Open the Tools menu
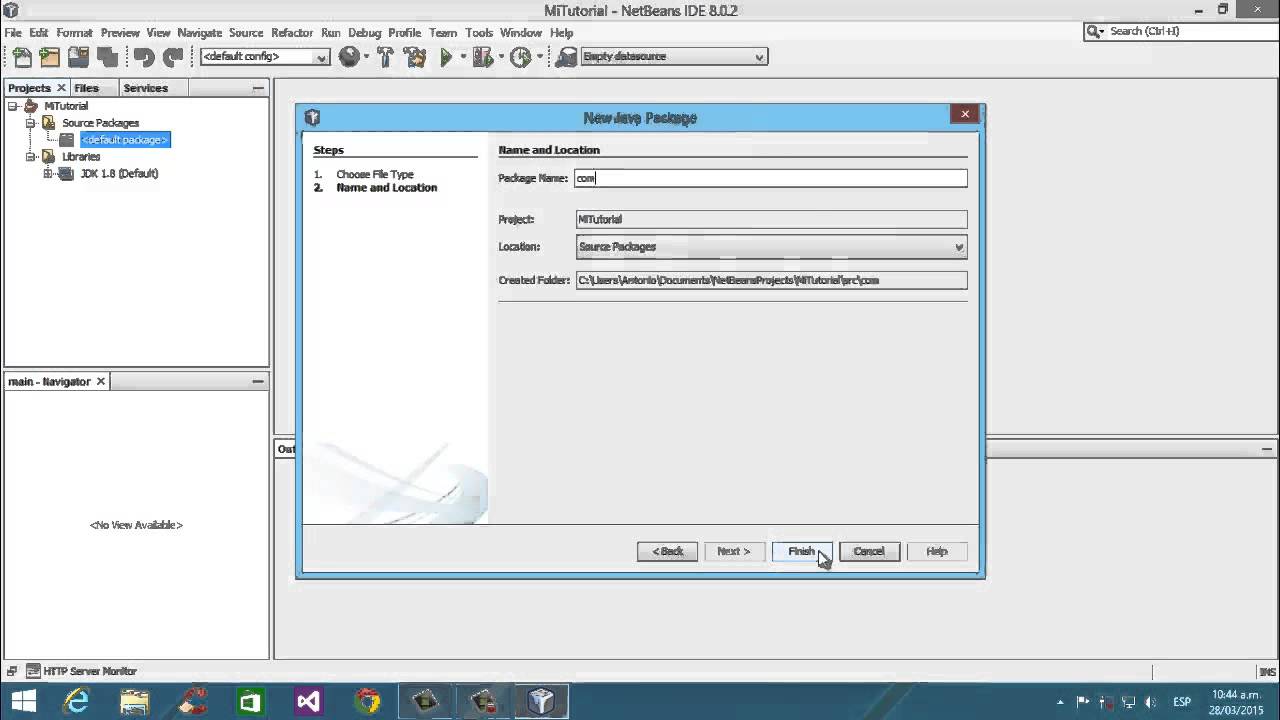The width and height of the screenshot is (1280, 720). point(479,33)
